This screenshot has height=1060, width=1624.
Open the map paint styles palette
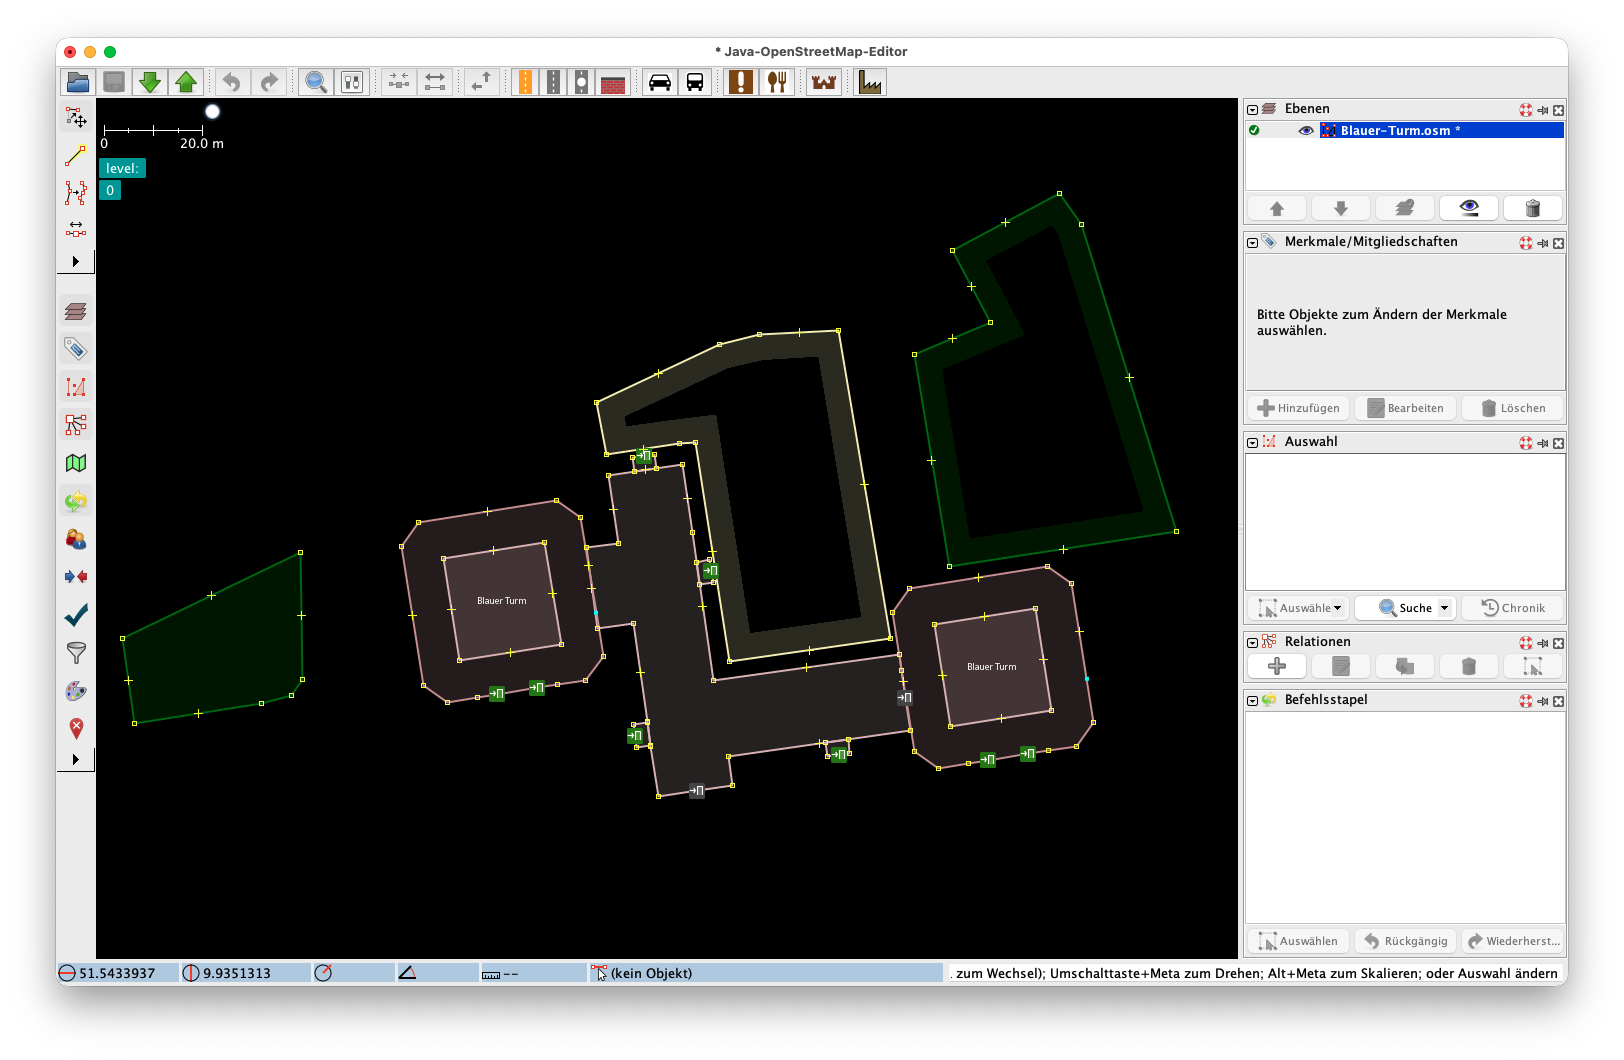76,691
